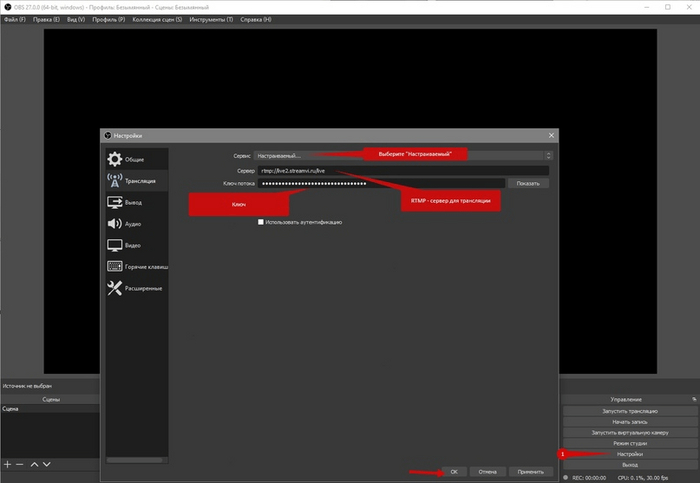The width and height of the screenshot is (700, 483).
Task: Click the Показать stream key button
Action: [x=528, y=184]
